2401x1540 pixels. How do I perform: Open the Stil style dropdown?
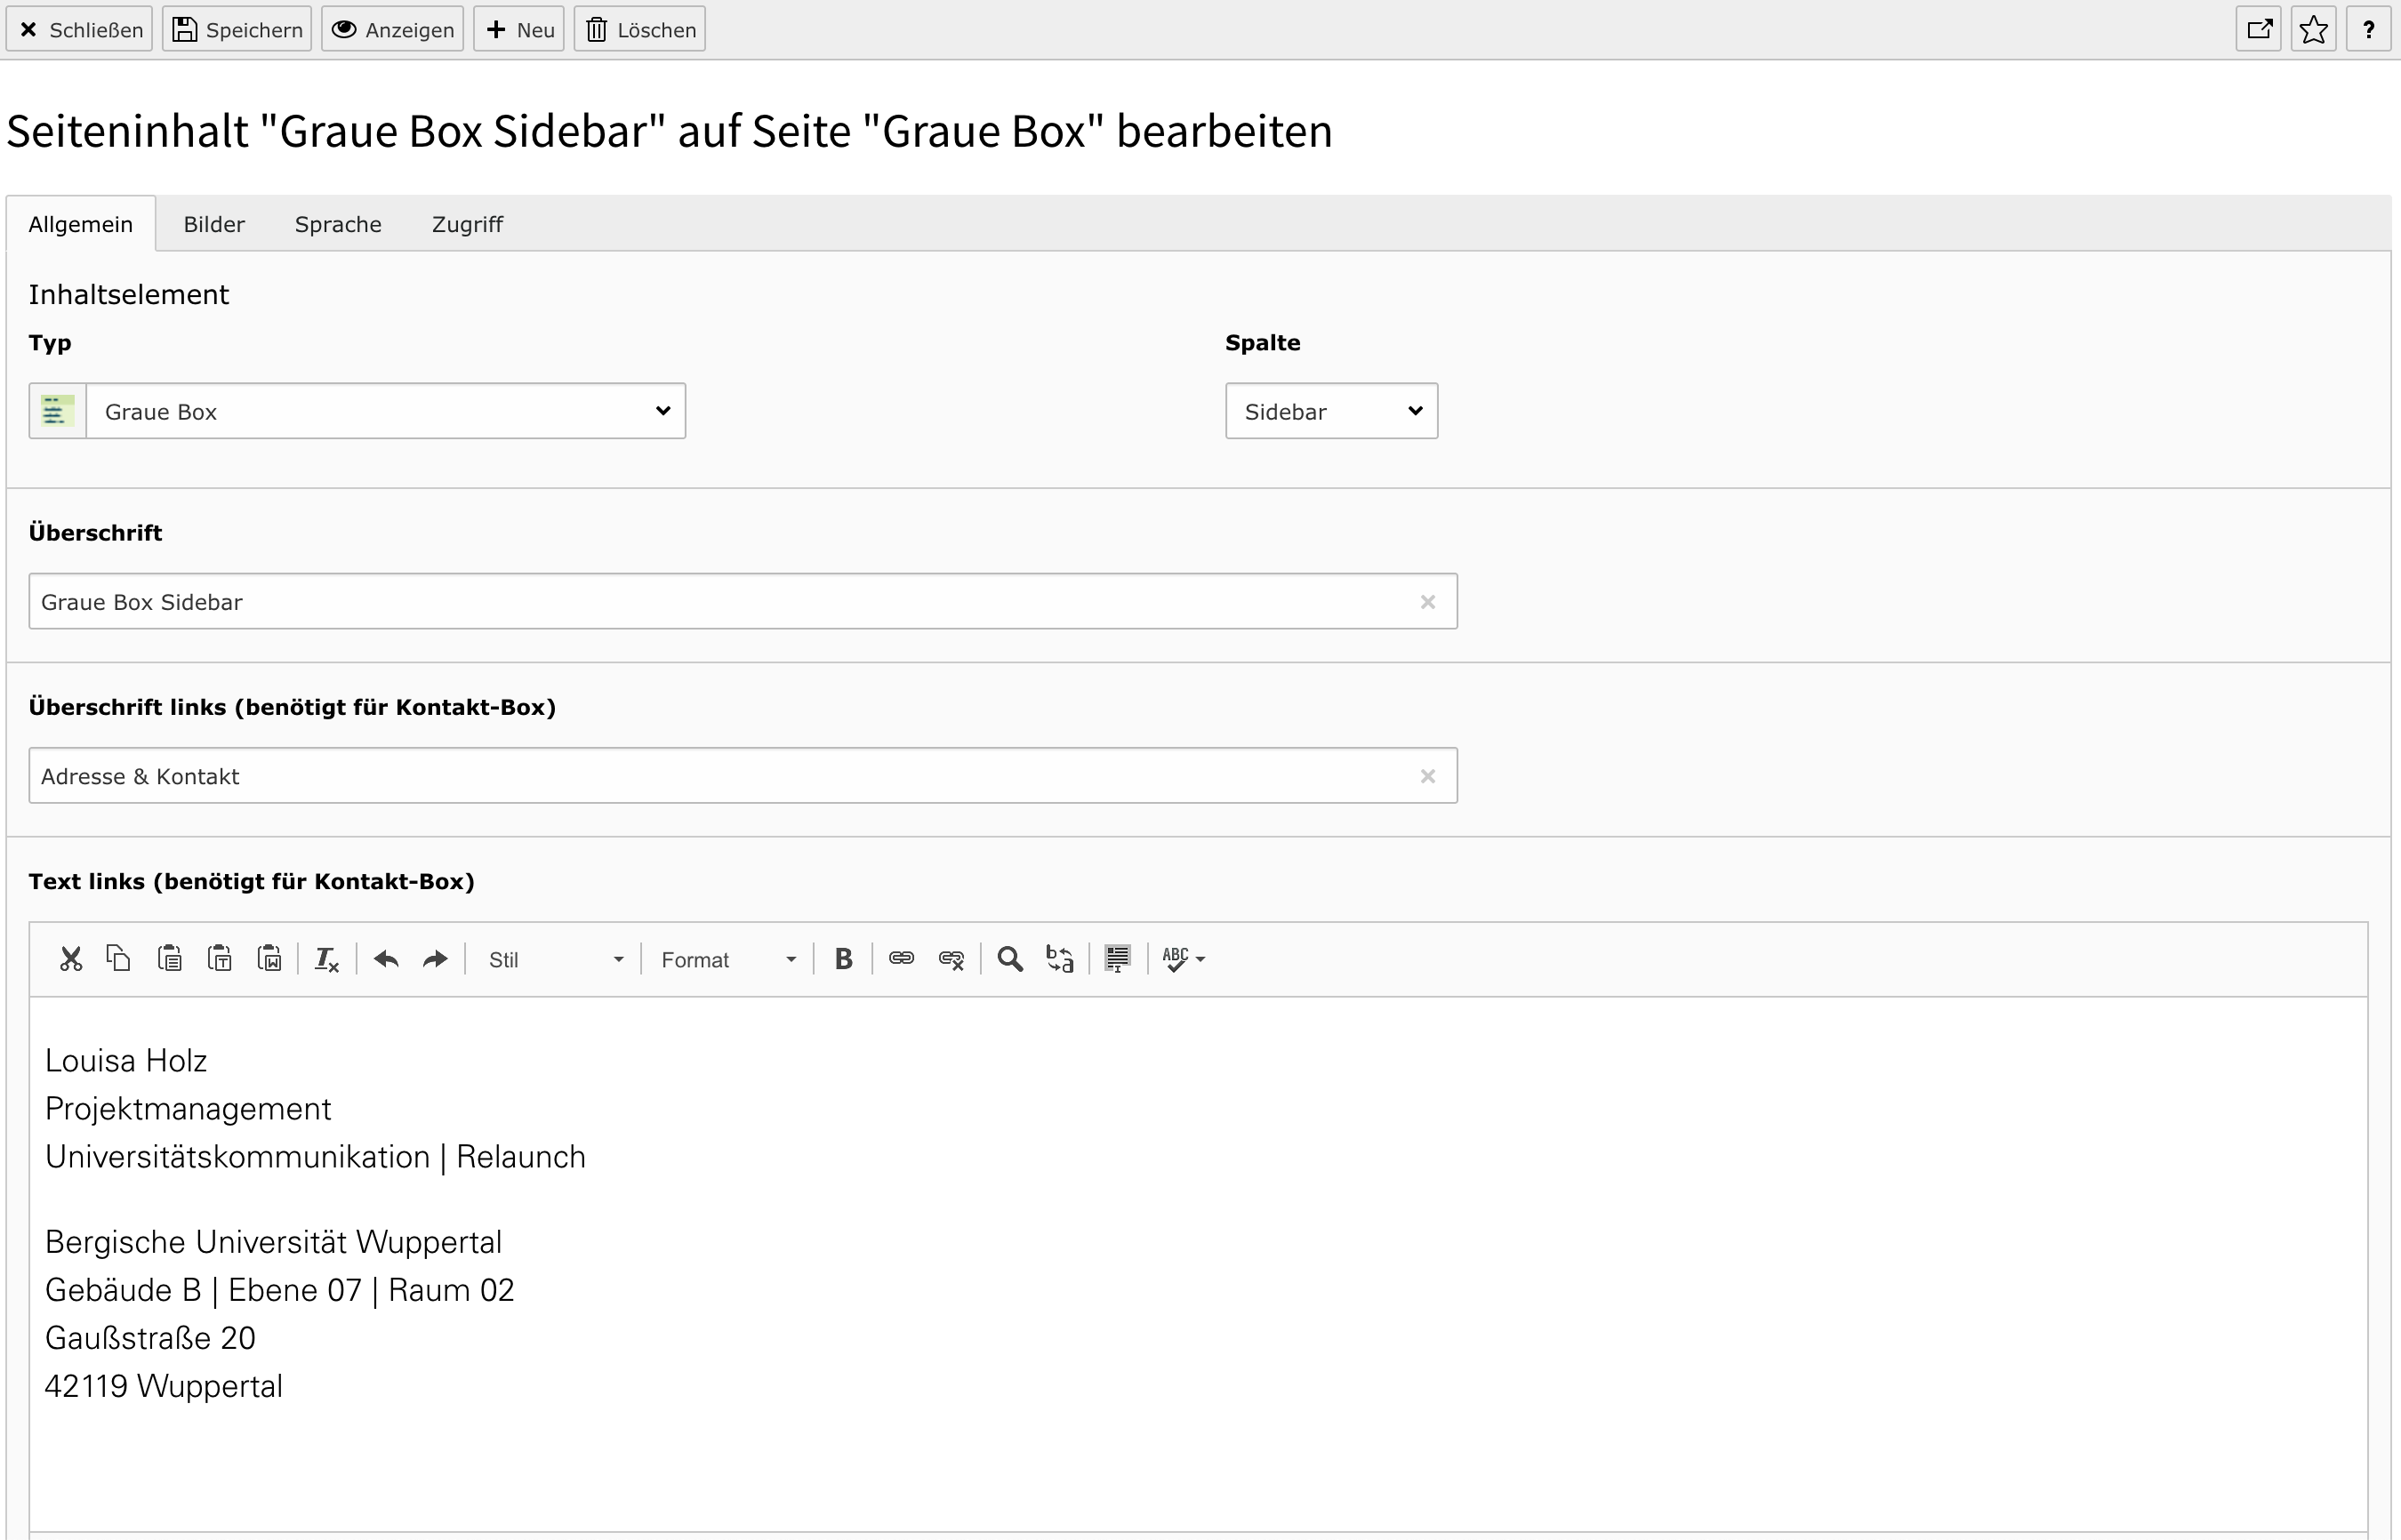[x=555, y=959]
